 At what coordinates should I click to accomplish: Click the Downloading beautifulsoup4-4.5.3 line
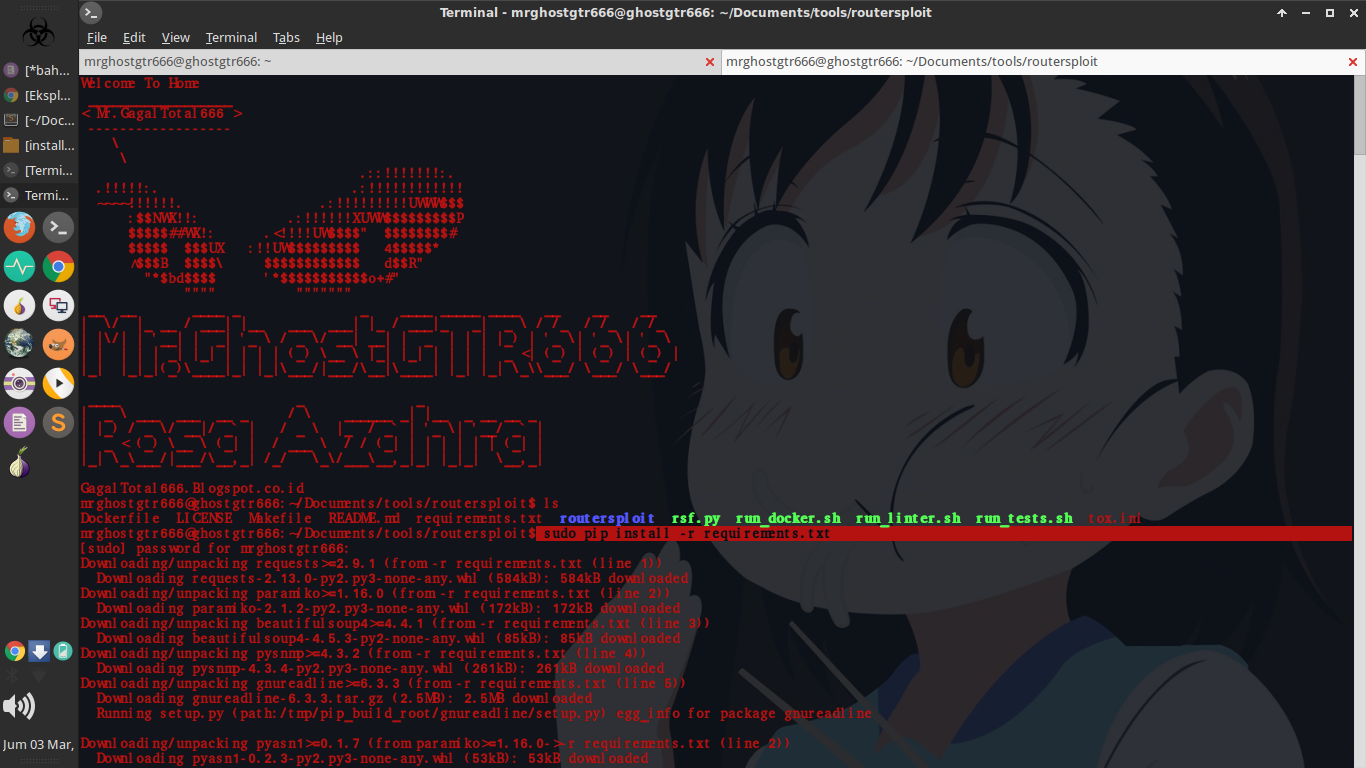point(388,638)
